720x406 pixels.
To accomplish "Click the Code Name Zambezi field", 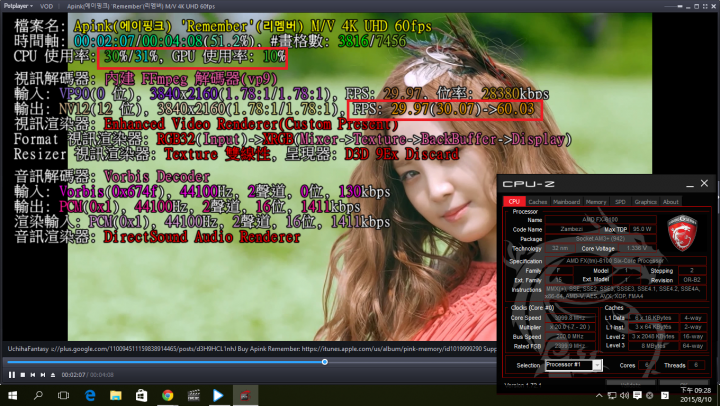I will click(x=572, y=229).
